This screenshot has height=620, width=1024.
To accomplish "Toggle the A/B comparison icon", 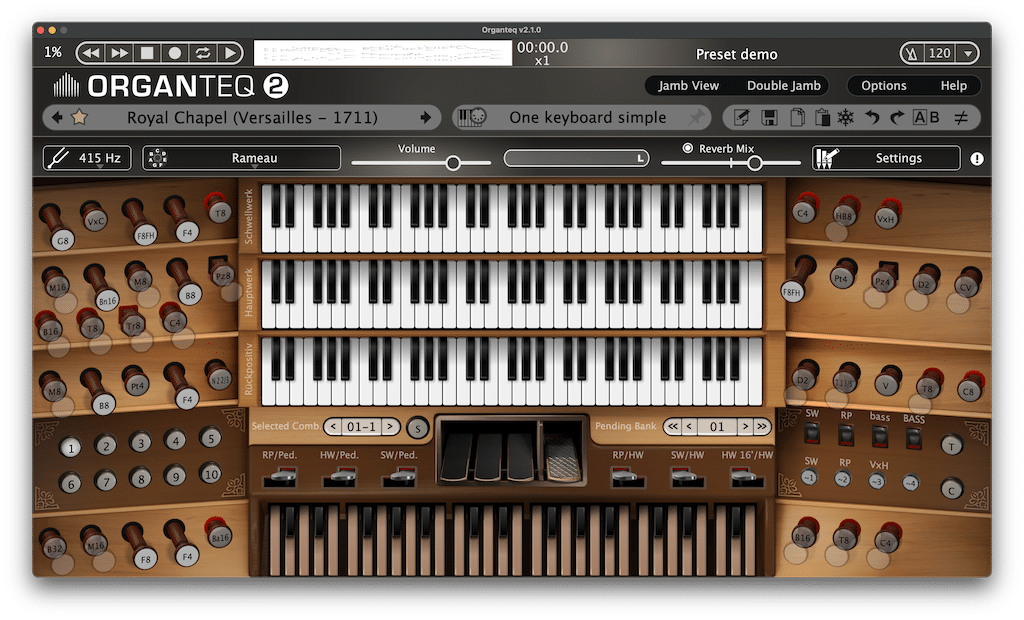I will tap(926, 118).
